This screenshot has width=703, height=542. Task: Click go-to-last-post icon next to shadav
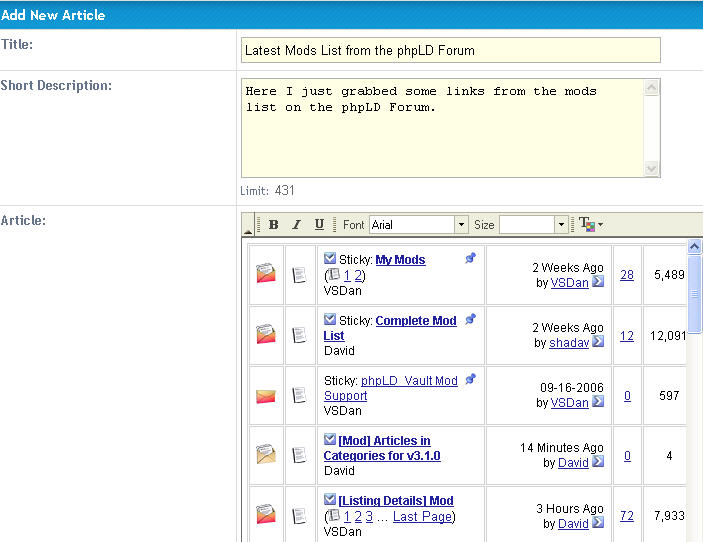(x=598, y=342)
